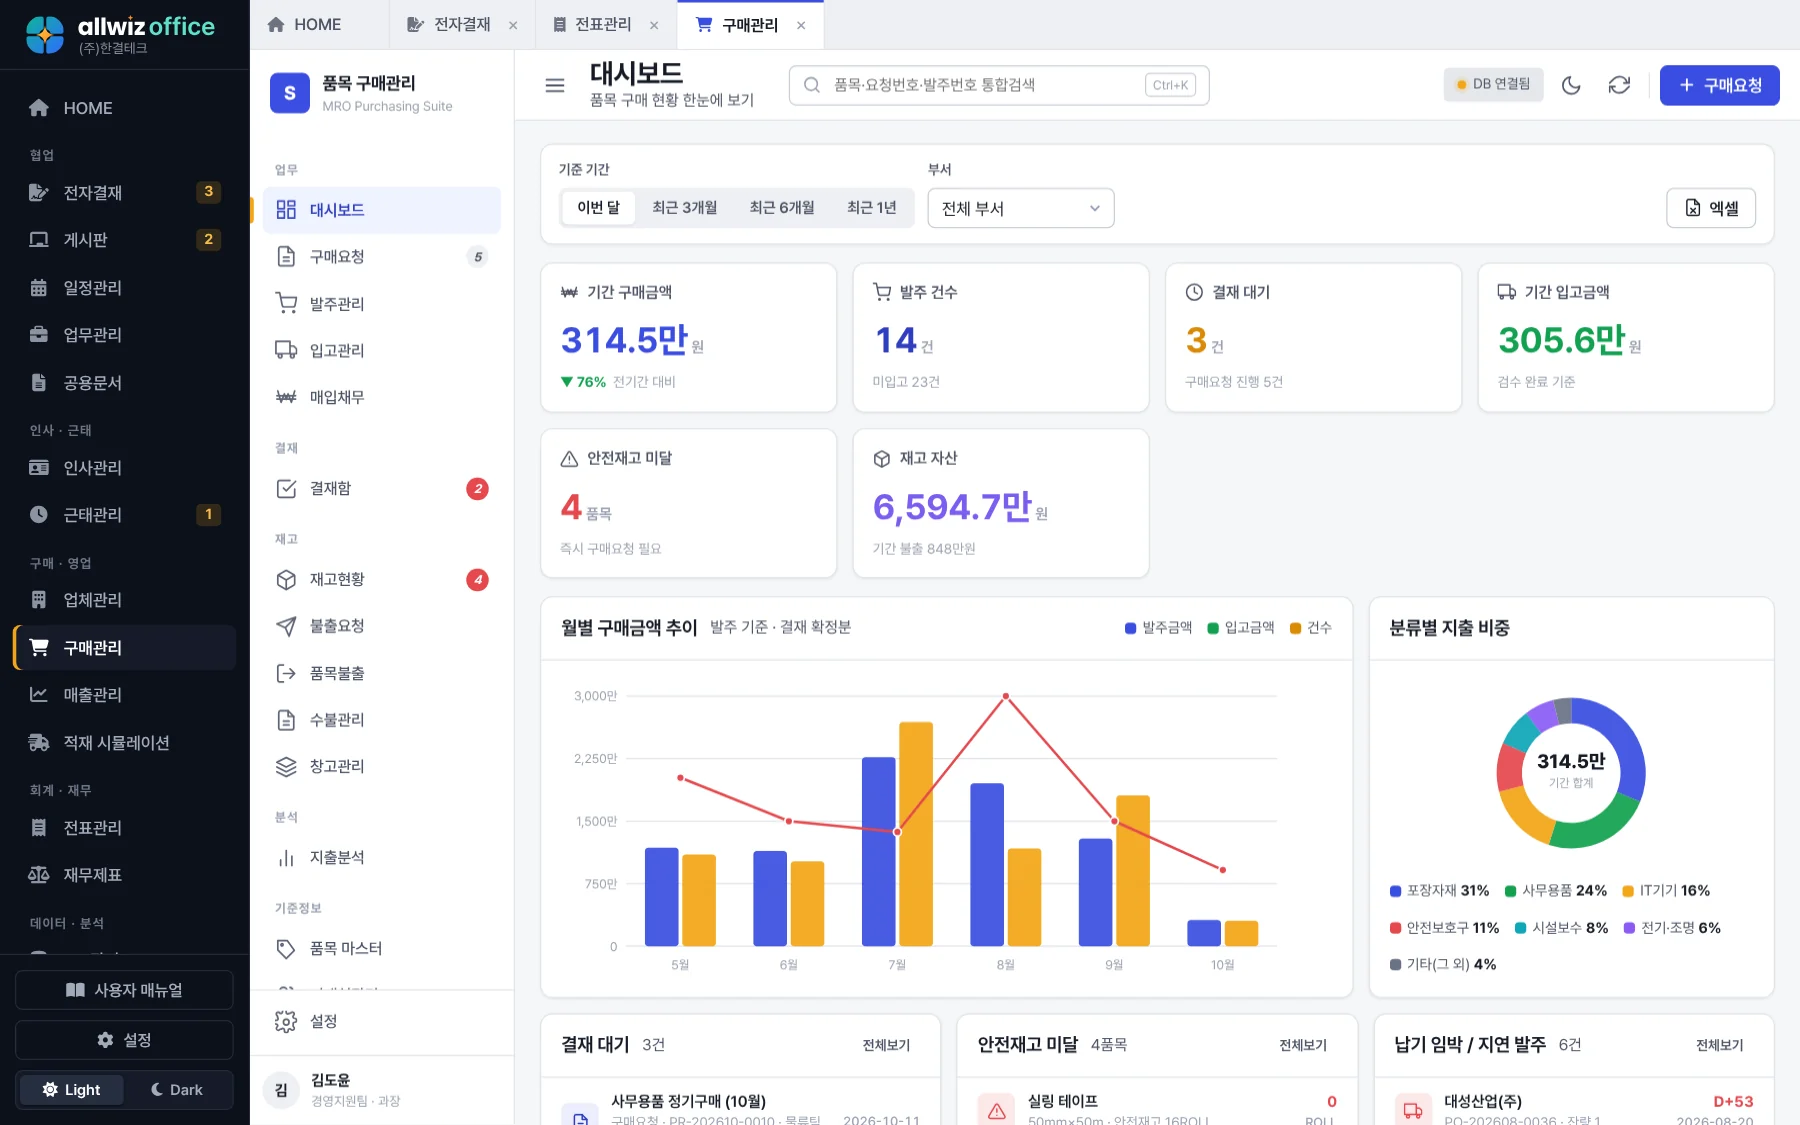Open 대시보드 in purchasing menu
The height and width of the screenshot is (1125, 1800).
[381, 210]
